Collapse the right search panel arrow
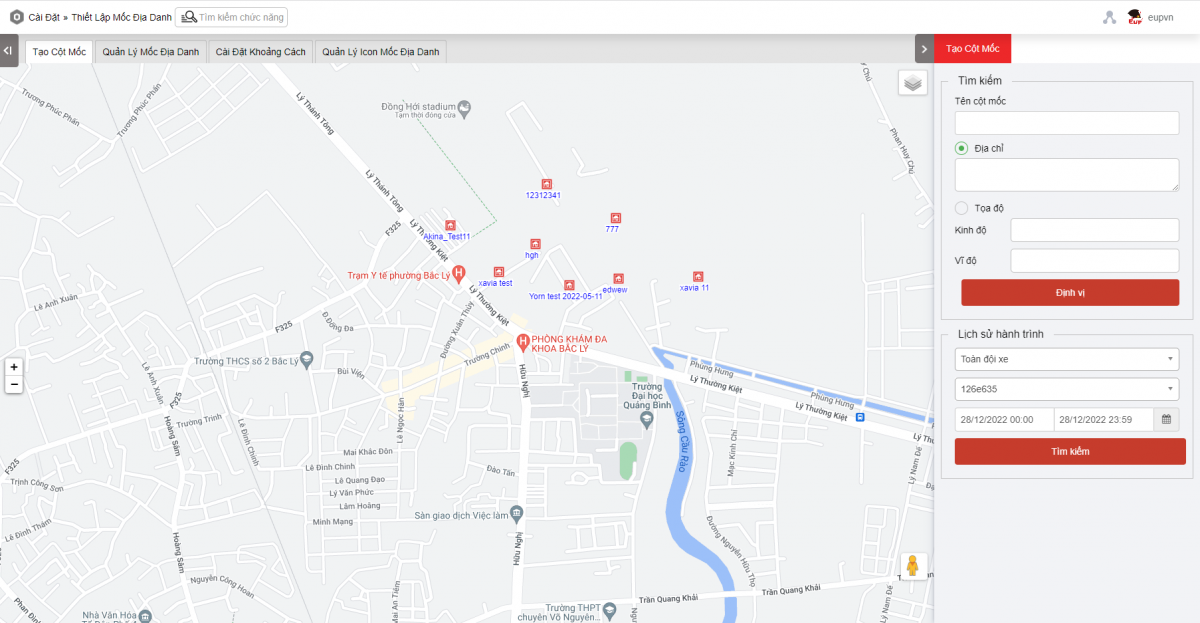The height and width of the screenshot is (623, 1200). [924, 49]
